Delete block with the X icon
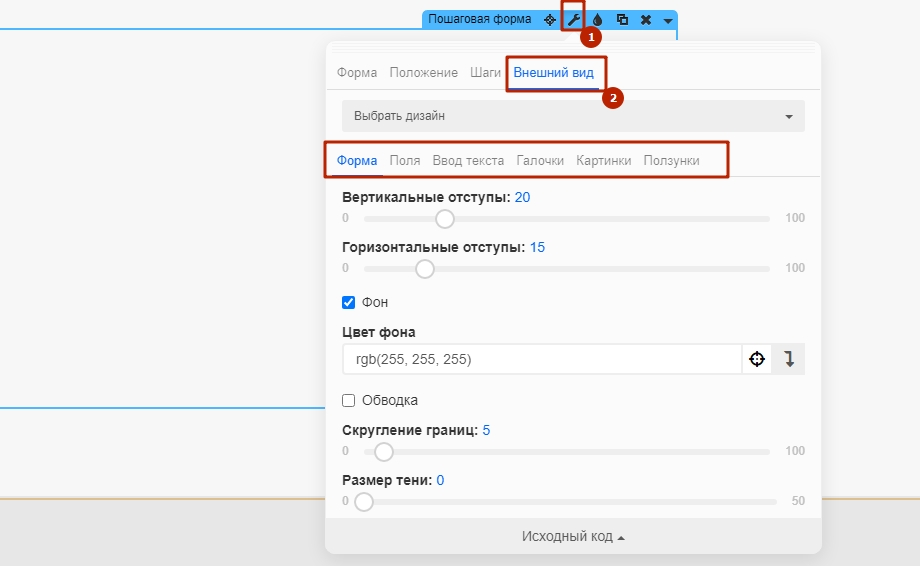This screenshot has width=920, height=566. [646, 20]
